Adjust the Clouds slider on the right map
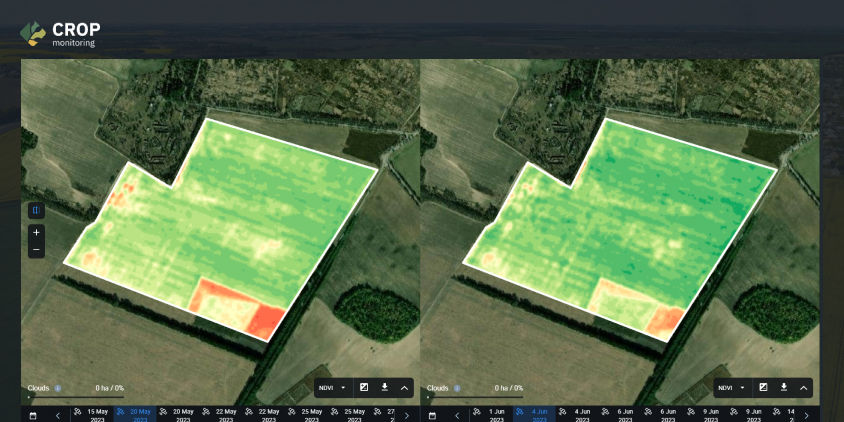Viewport: 844px width, 422px height. point(475,397)
